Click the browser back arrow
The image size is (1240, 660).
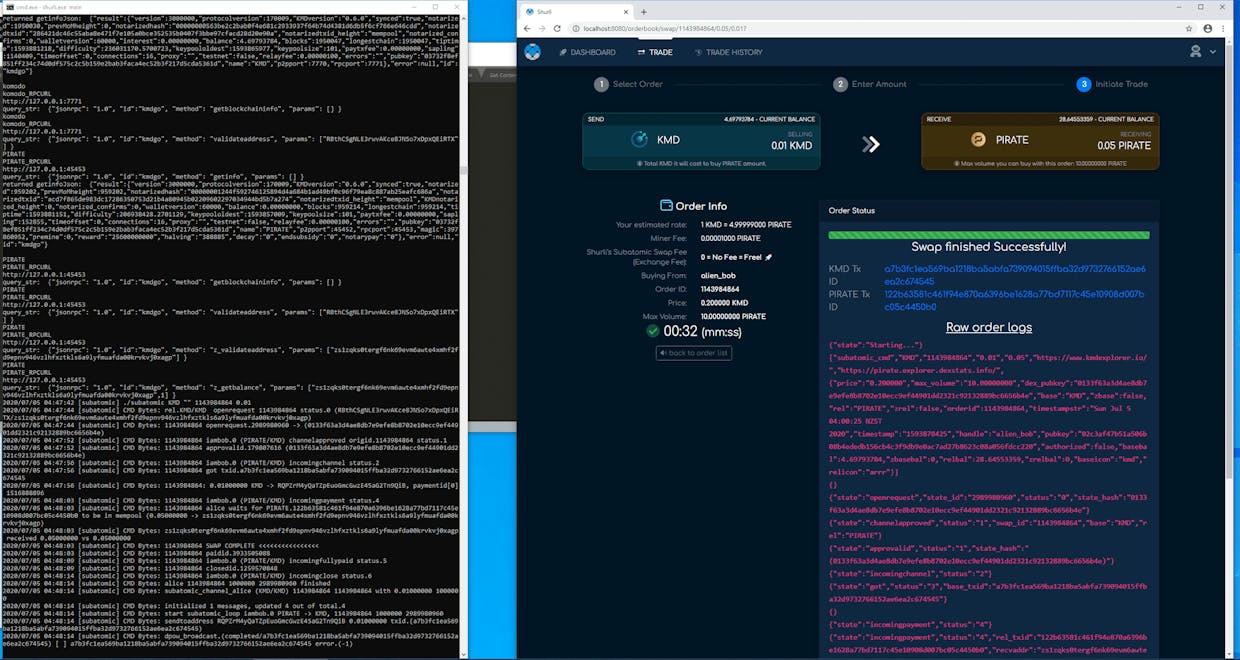pos(528,29)
